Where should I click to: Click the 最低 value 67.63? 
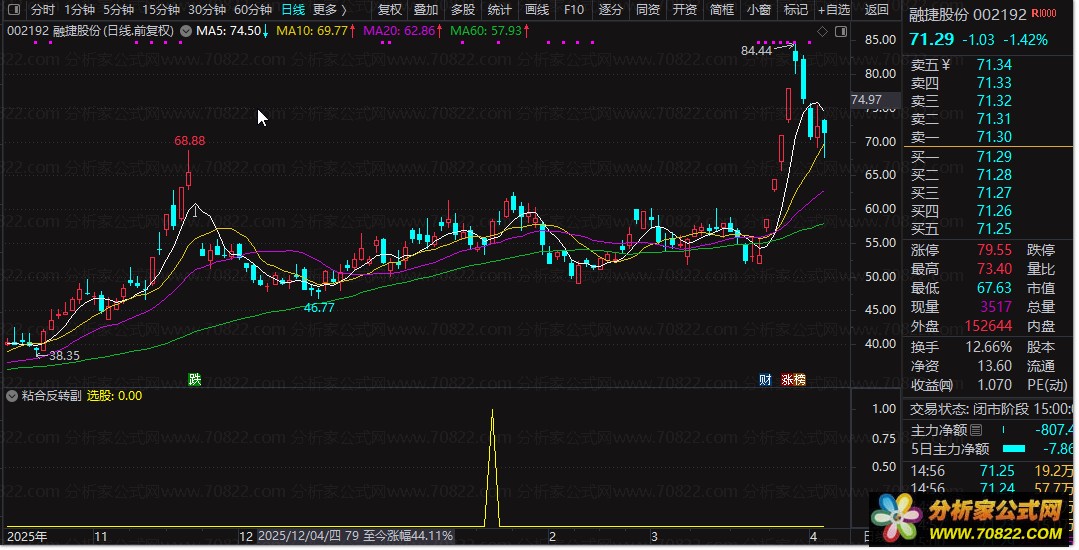[x=994, y=288]
